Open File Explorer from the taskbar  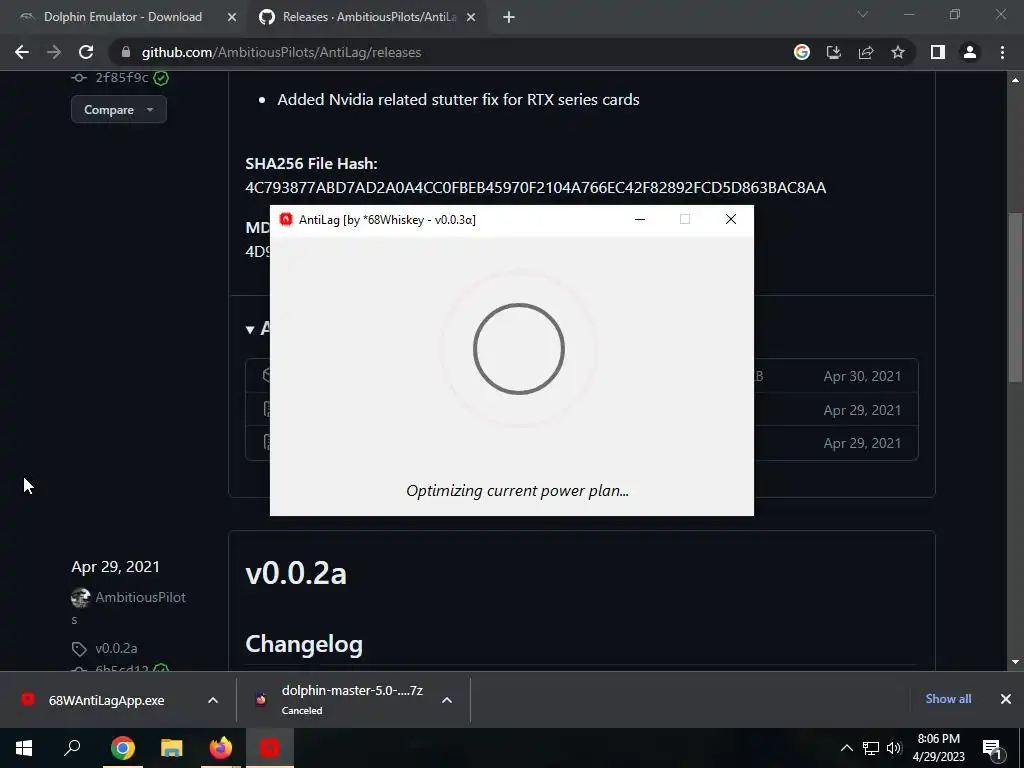click(172, 748)
